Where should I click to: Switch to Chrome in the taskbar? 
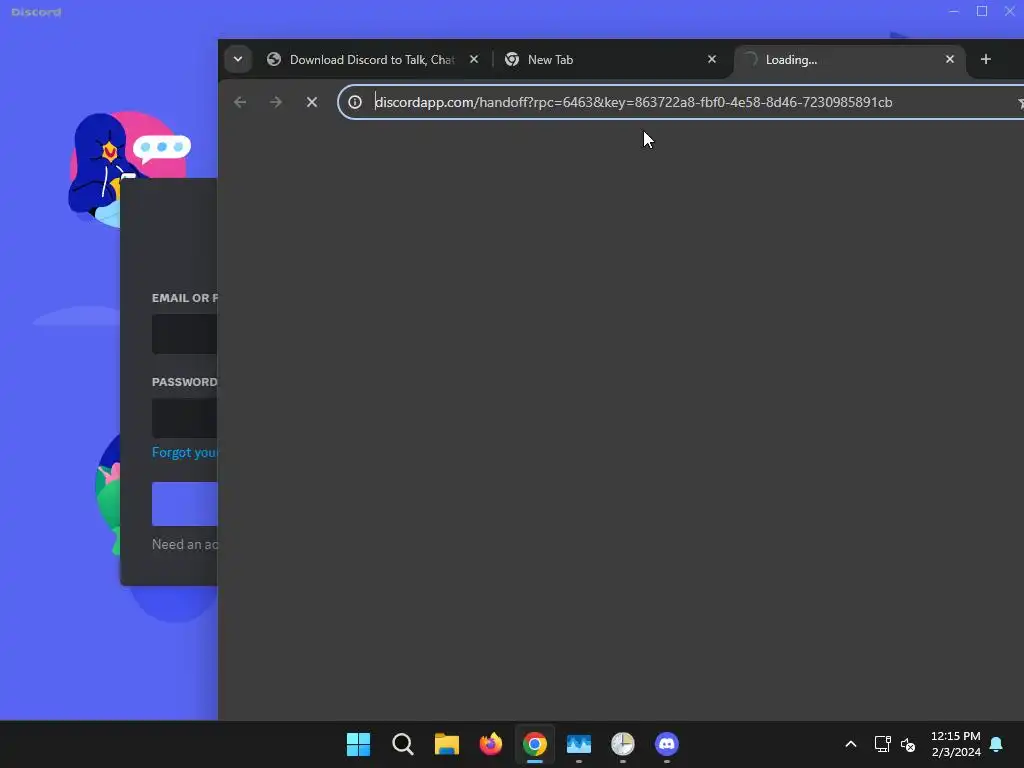[x=535, y=744]
